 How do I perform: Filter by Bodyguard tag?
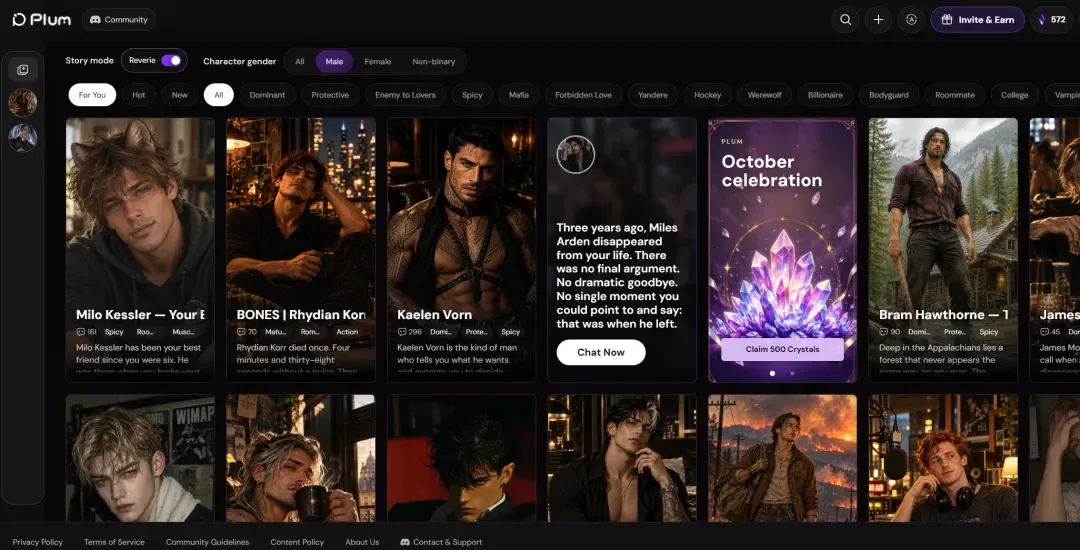pos(889,95)
